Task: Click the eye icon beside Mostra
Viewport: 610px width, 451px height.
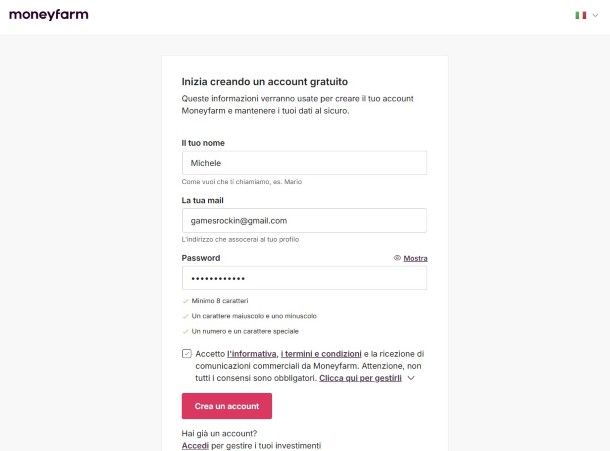Action: pos(397,258)
